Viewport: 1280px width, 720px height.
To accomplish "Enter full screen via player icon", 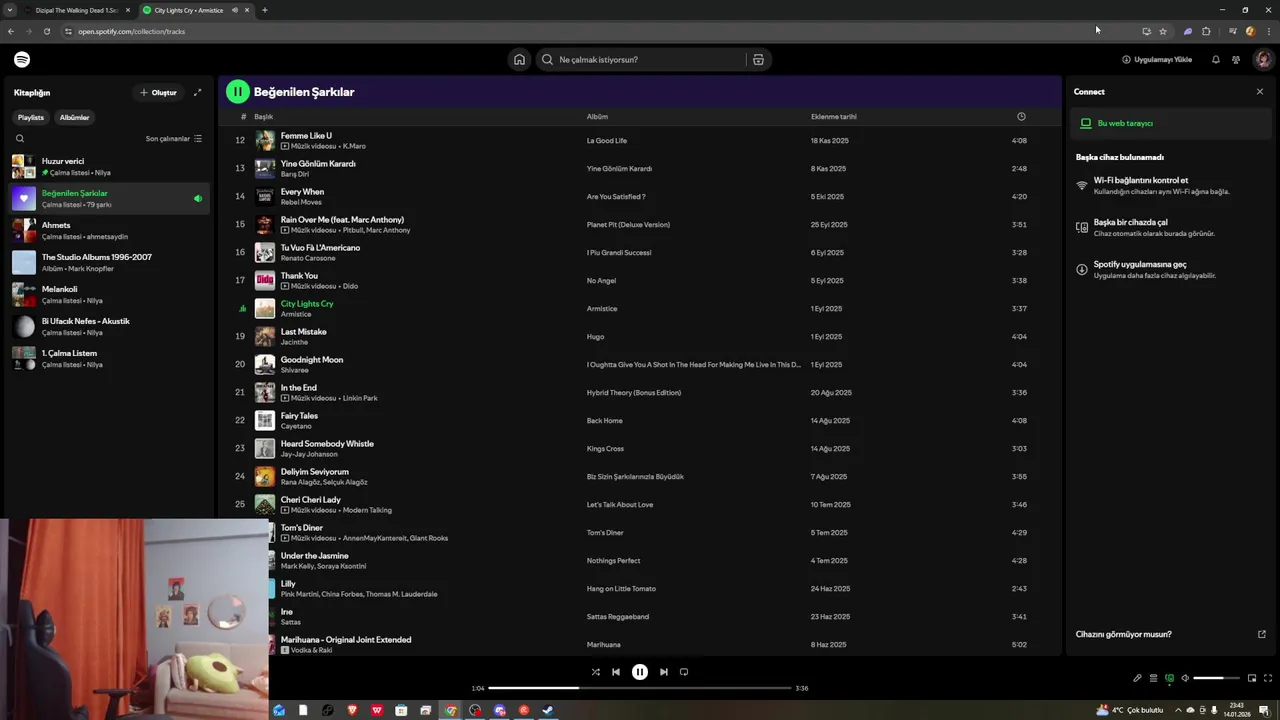I will click(x=1267, y=678).
